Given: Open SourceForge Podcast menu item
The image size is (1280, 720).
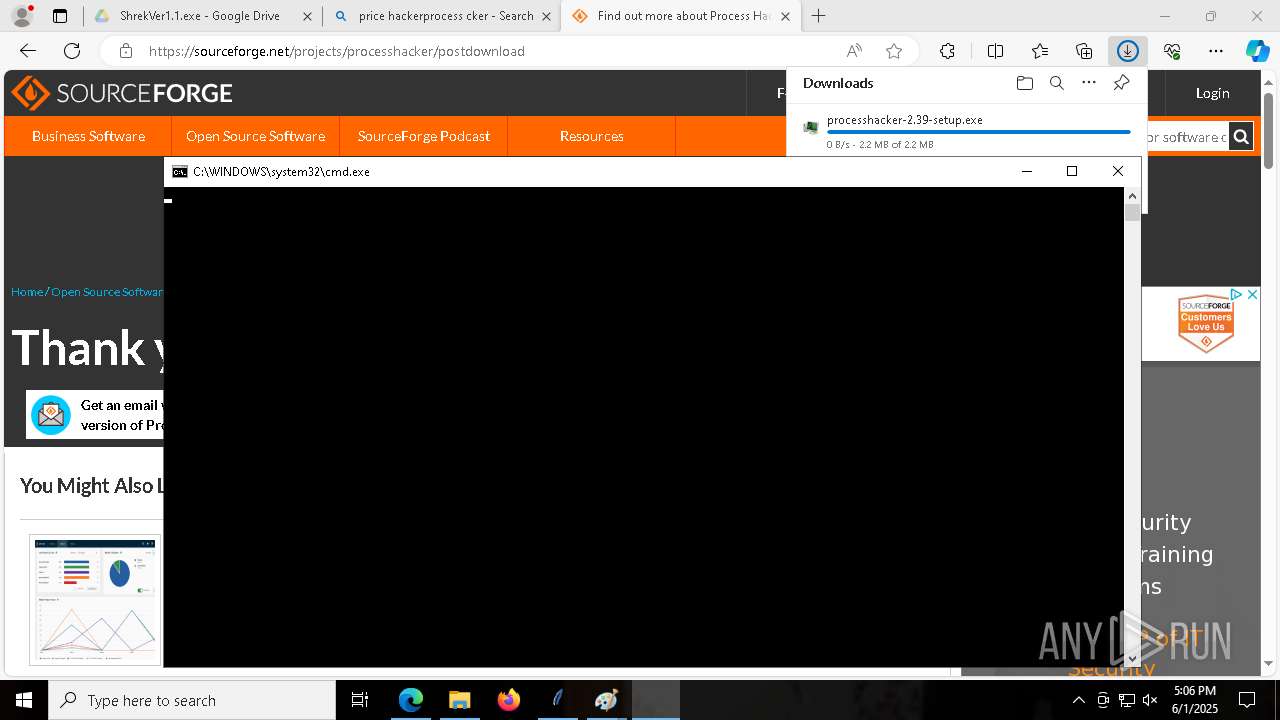Looking at the screenshot, I should [x=424, y=136].
